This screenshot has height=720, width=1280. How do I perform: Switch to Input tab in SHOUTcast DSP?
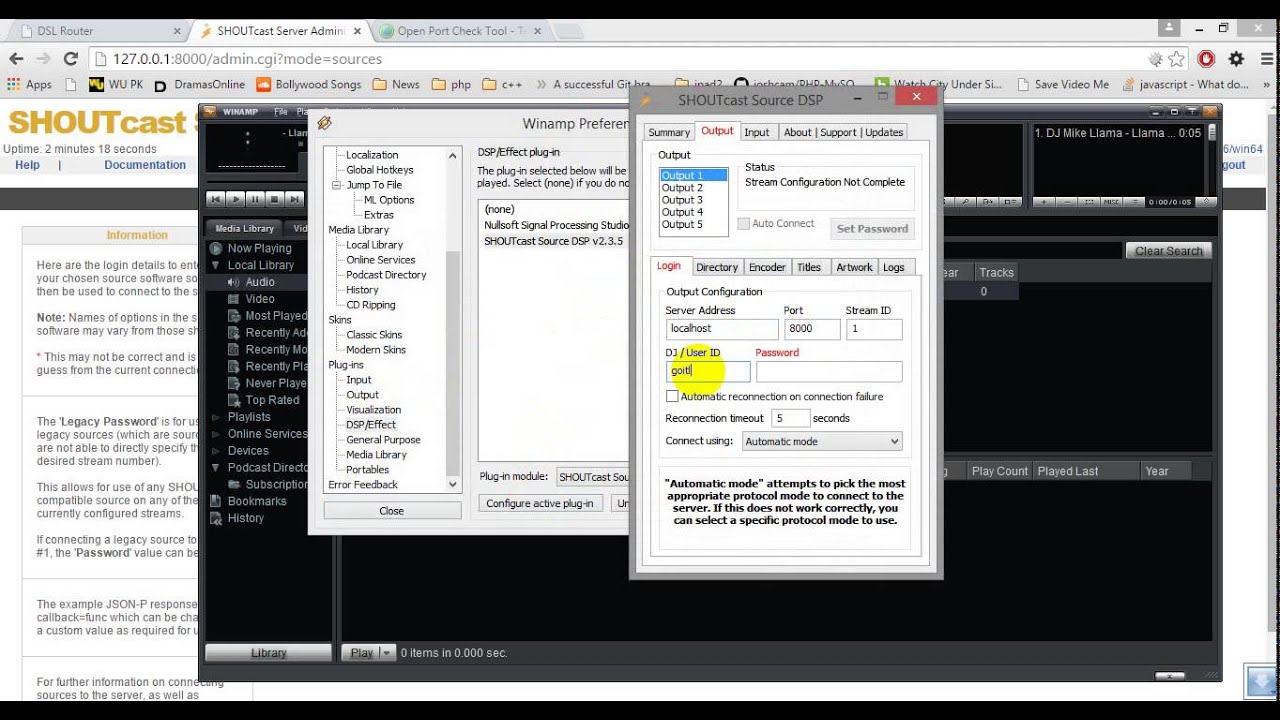coord(757,132)
